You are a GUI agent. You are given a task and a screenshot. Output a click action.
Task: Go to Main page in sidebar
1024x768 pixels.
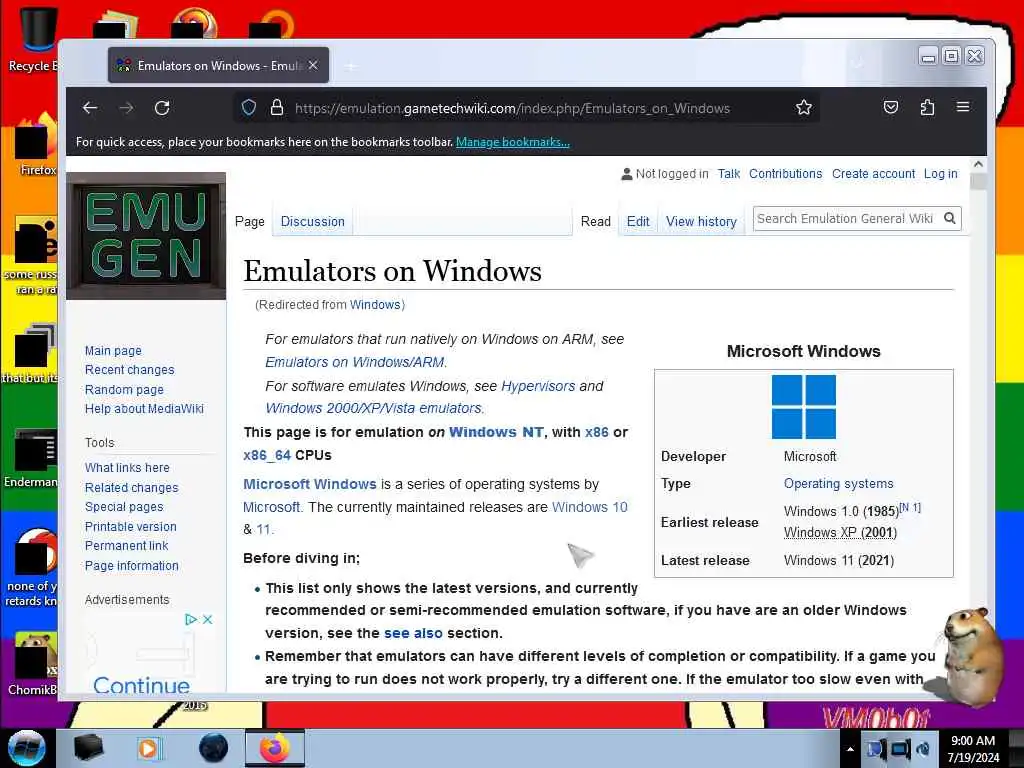(x=113, y=351)
